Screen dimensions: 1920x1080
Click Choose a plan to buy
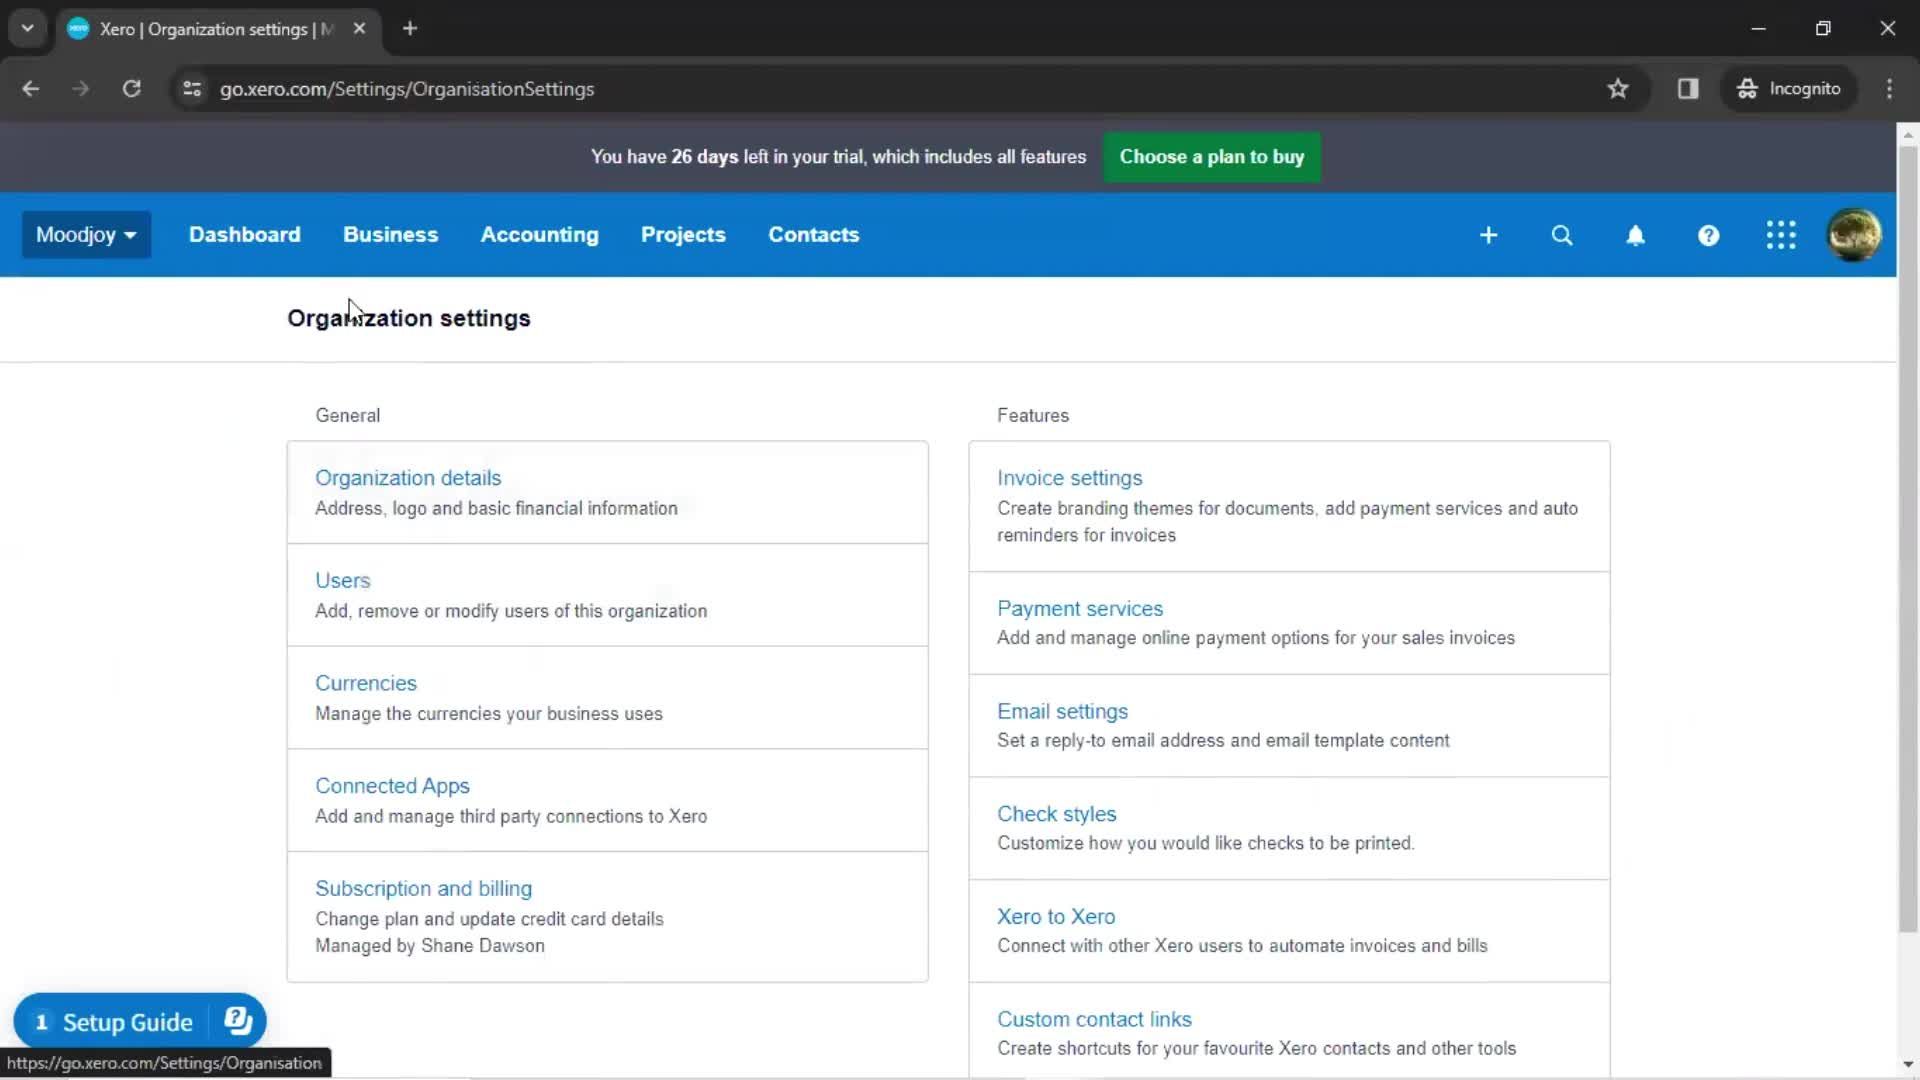1211,157
